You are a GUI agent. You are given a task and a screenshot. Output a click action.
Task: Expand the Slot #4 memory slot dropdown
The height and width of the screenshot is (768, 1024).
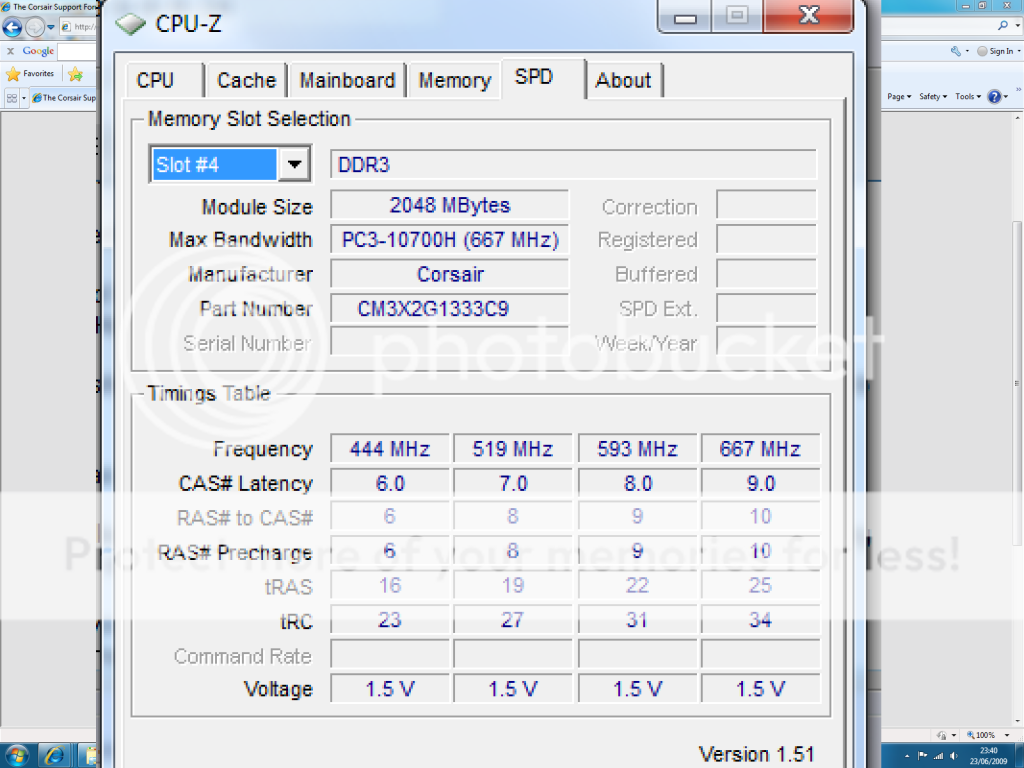click(294, 165)
